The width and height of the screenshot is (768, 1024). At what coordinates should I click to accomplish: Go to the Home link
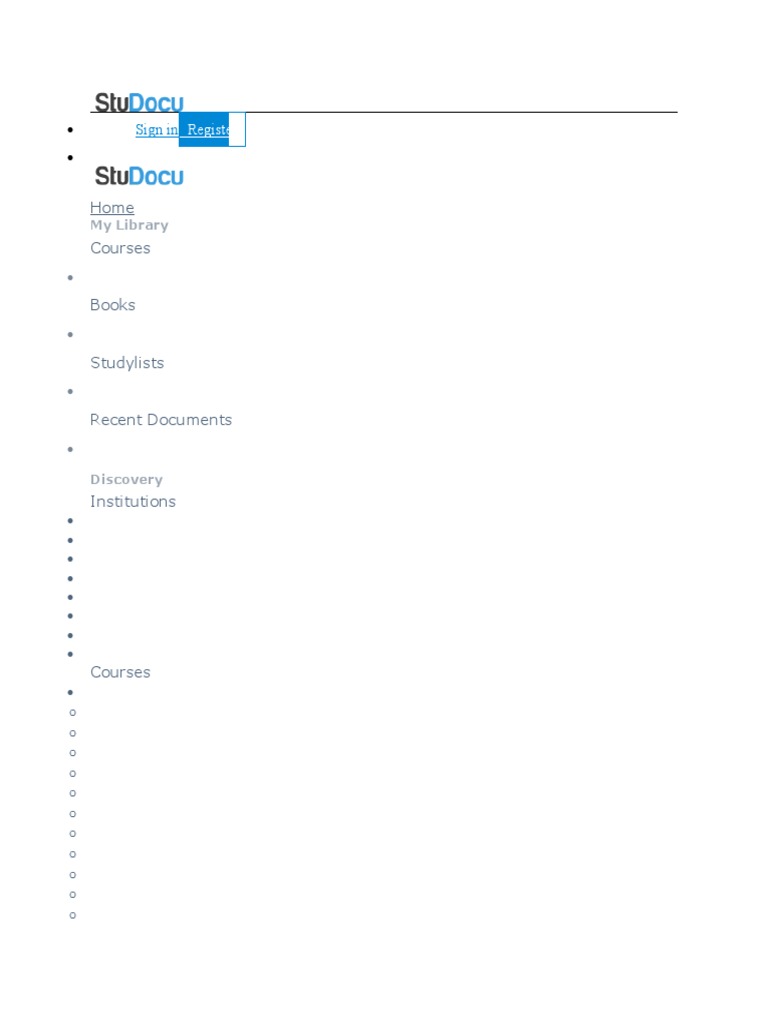tap(112, 208)
